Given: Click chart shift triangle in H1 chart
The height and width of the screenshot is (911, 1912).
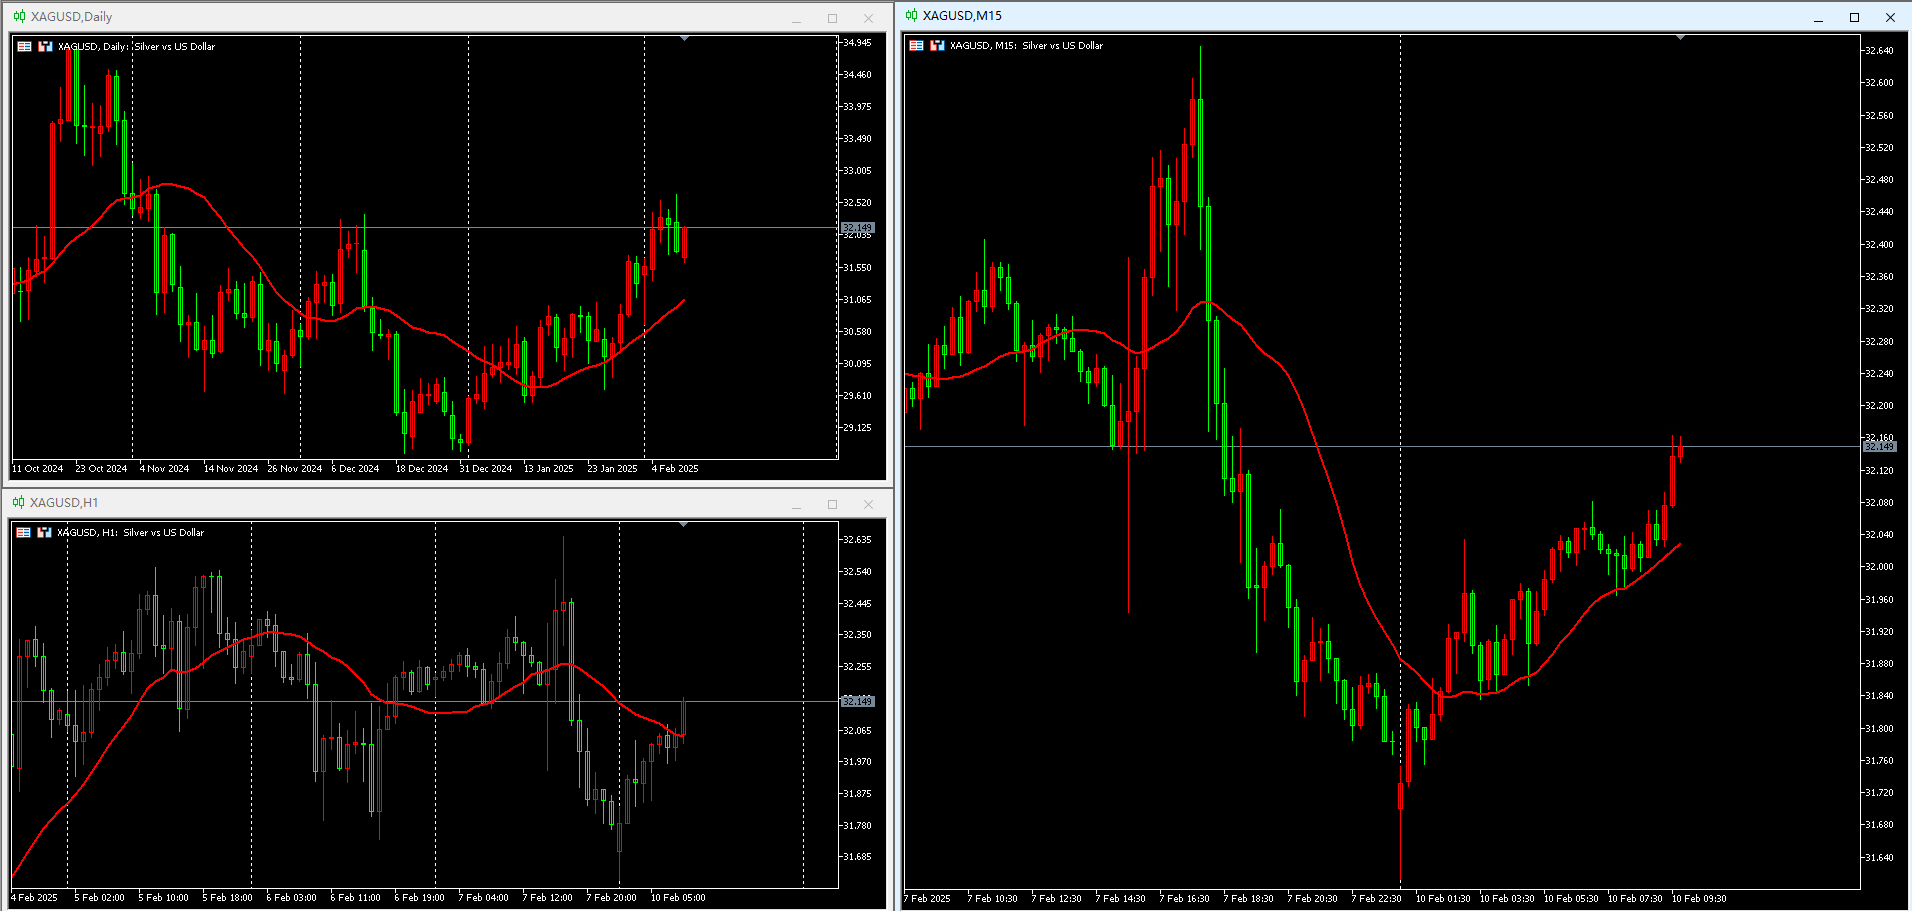Looking at the screenshot, I should pyautogui.click(x=684, y=524).
